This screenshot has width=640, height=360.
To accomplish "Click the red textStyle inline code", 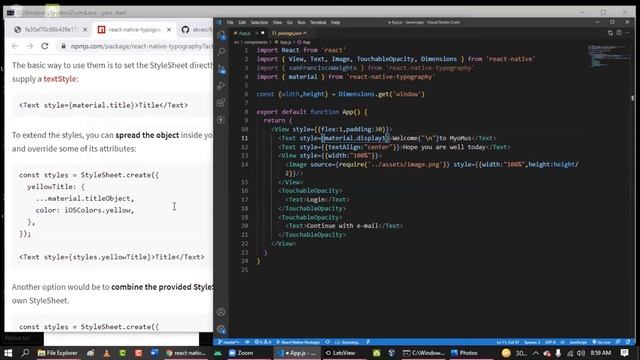I will click(x=60, y=79).
